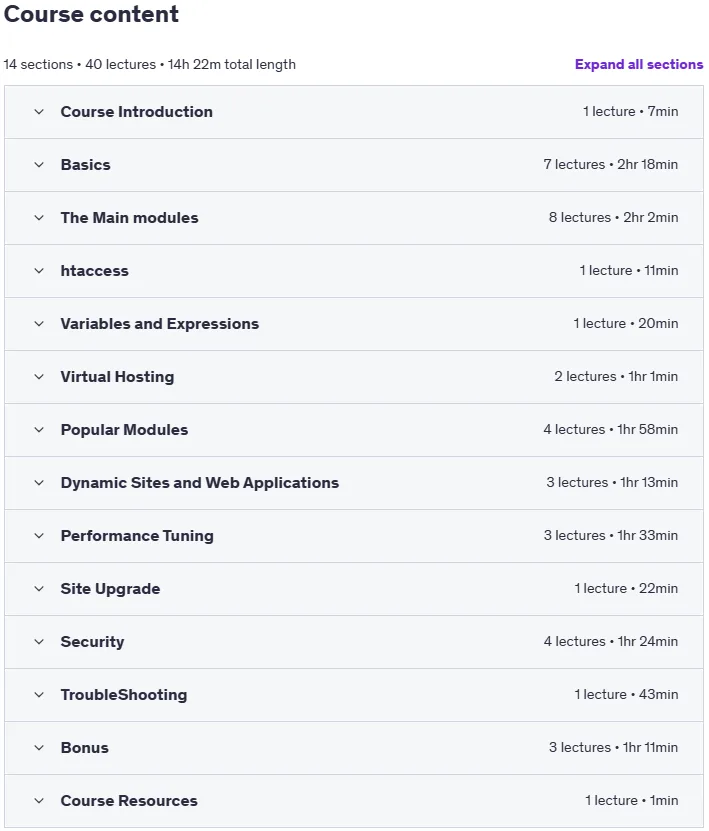Expand the Basics section chevron
Screen dimensions: 709x831
click(39, 165)
